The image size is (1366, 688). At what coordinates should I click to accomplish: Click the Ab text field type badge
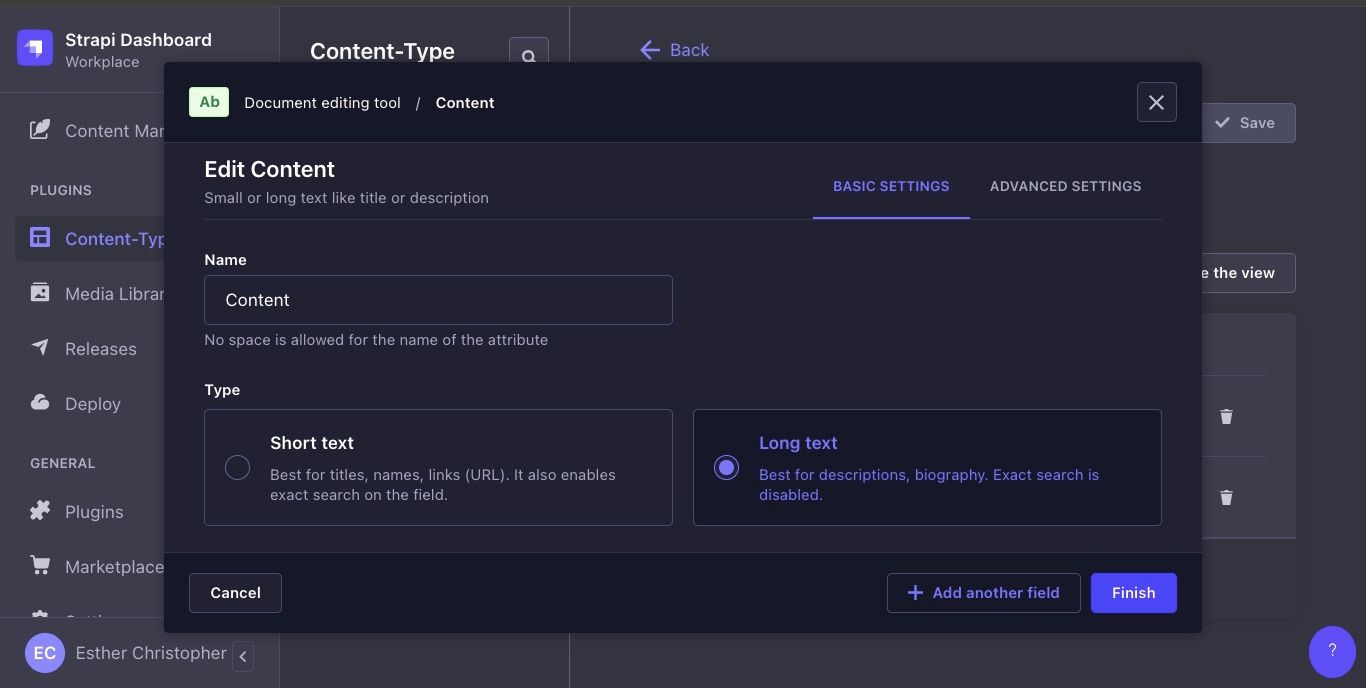[x=209, y=102]
